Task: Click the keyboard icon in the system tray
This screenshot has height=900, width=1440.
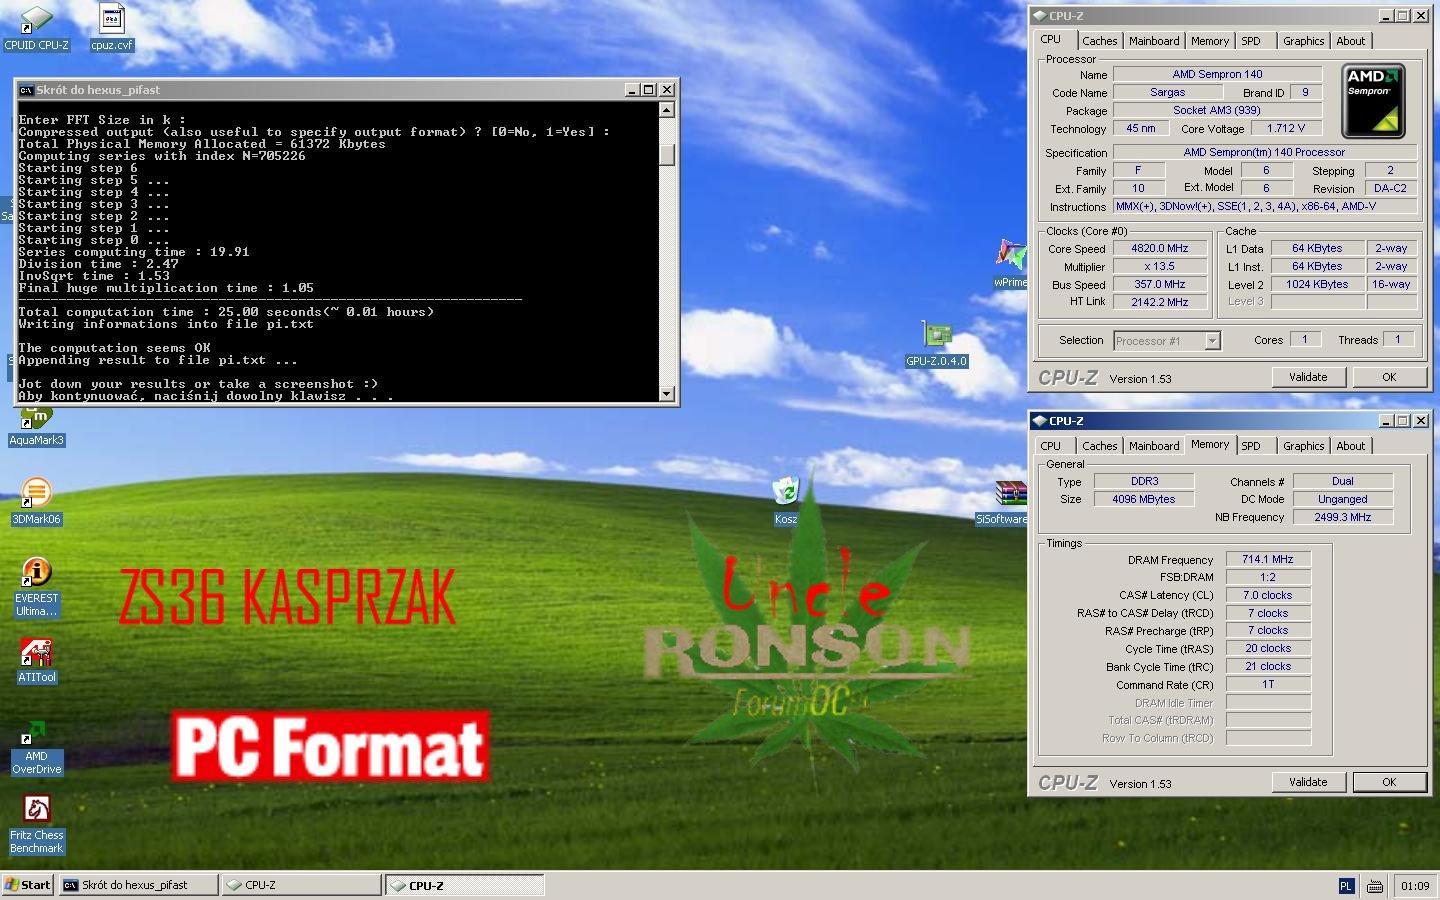Action: 1374,886
